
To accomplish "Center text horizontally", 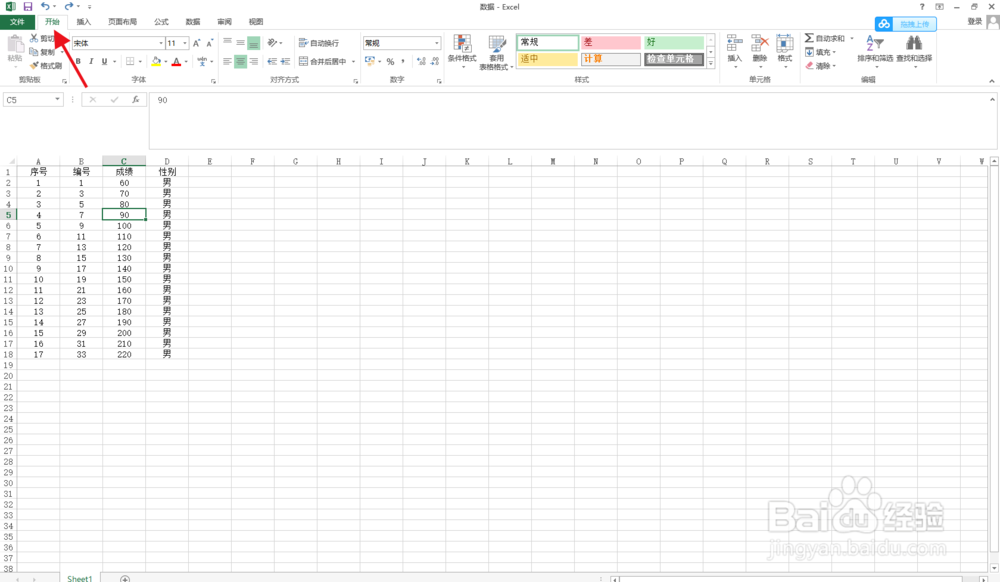I will coord(240,62).
